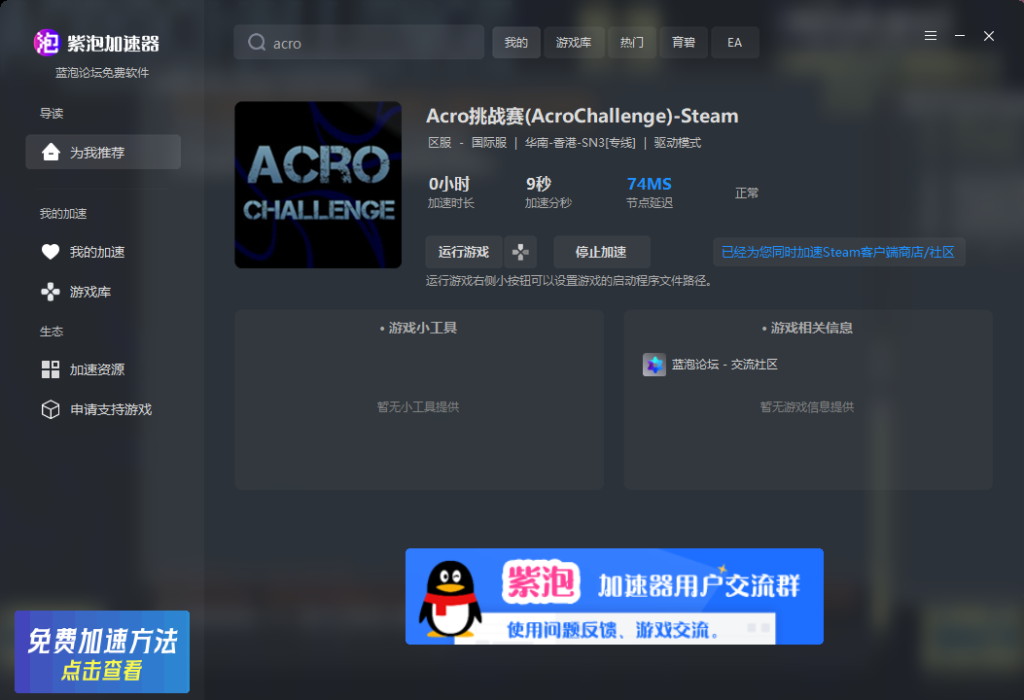
Task: Click the 华南-香港-SN3[专线] node text
Action: [x=580, y=142]
